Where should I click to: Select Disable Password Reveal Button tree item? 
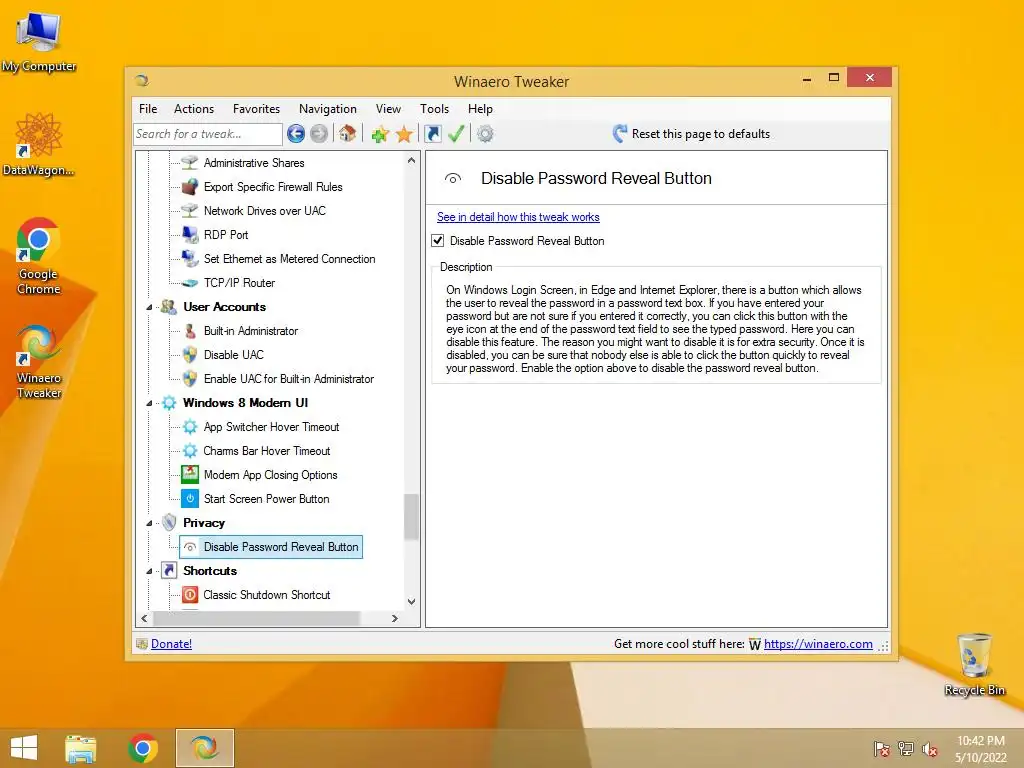[281, 547]
